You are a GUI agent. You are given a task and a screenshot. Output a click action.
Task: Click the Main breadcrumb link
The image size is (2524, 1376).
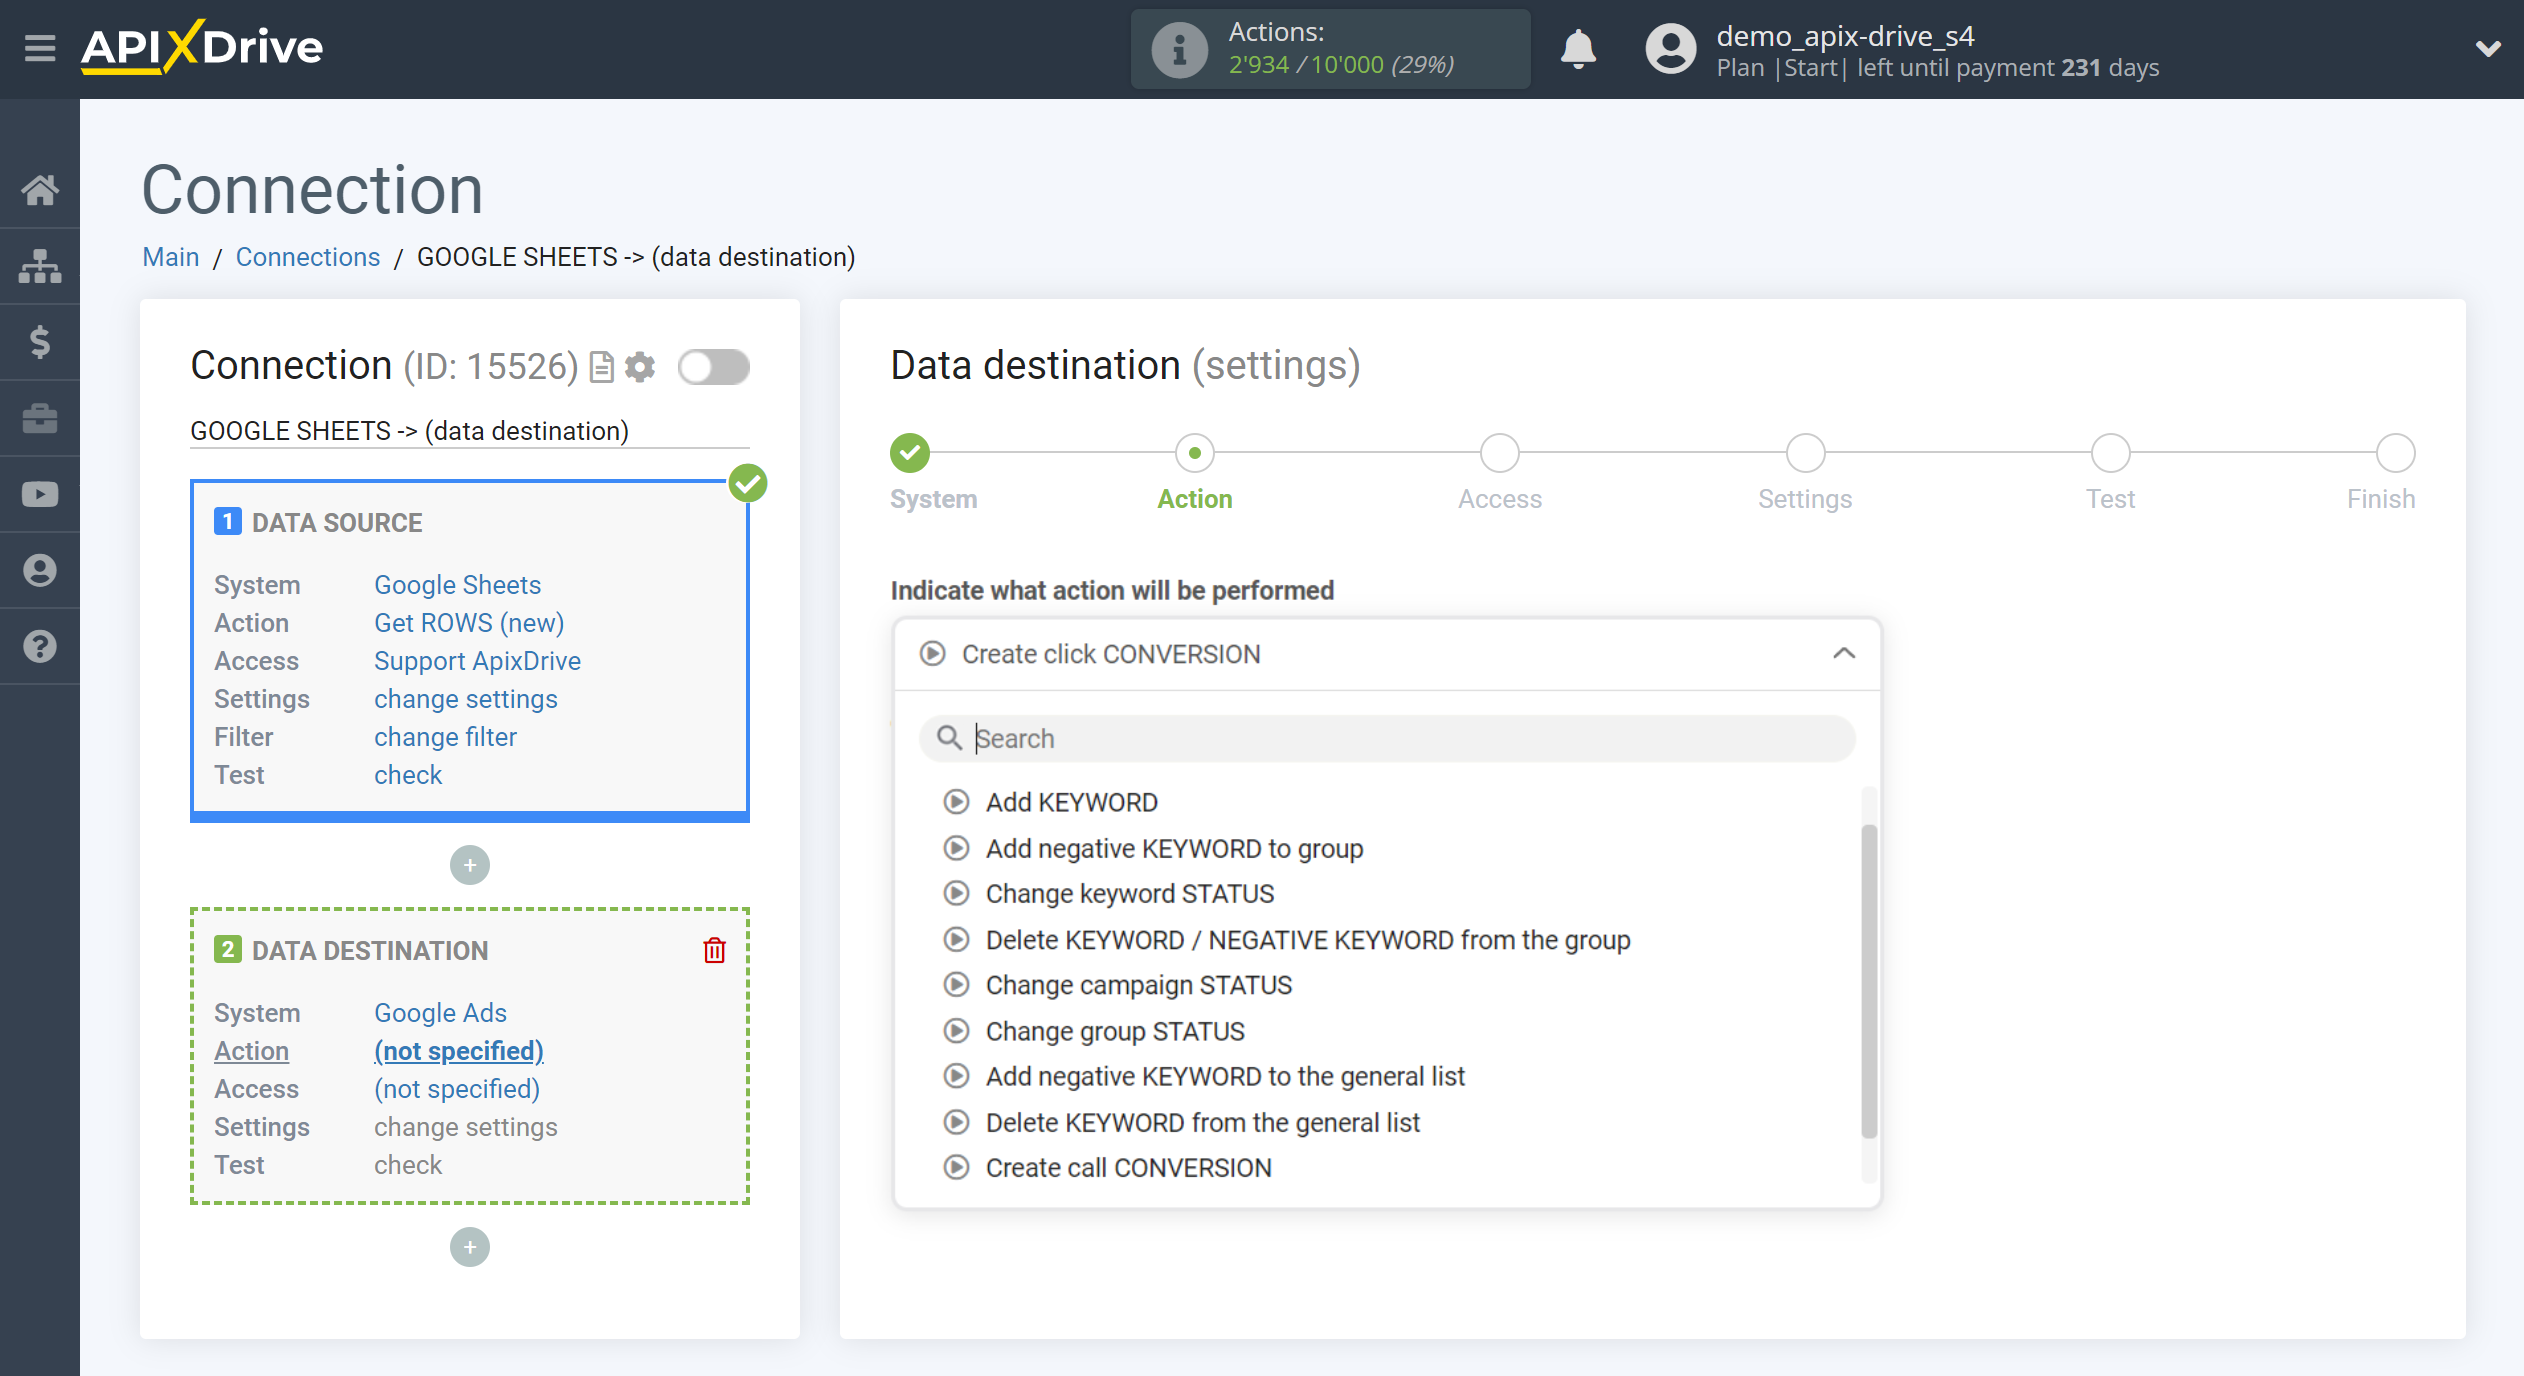point(171,257)
